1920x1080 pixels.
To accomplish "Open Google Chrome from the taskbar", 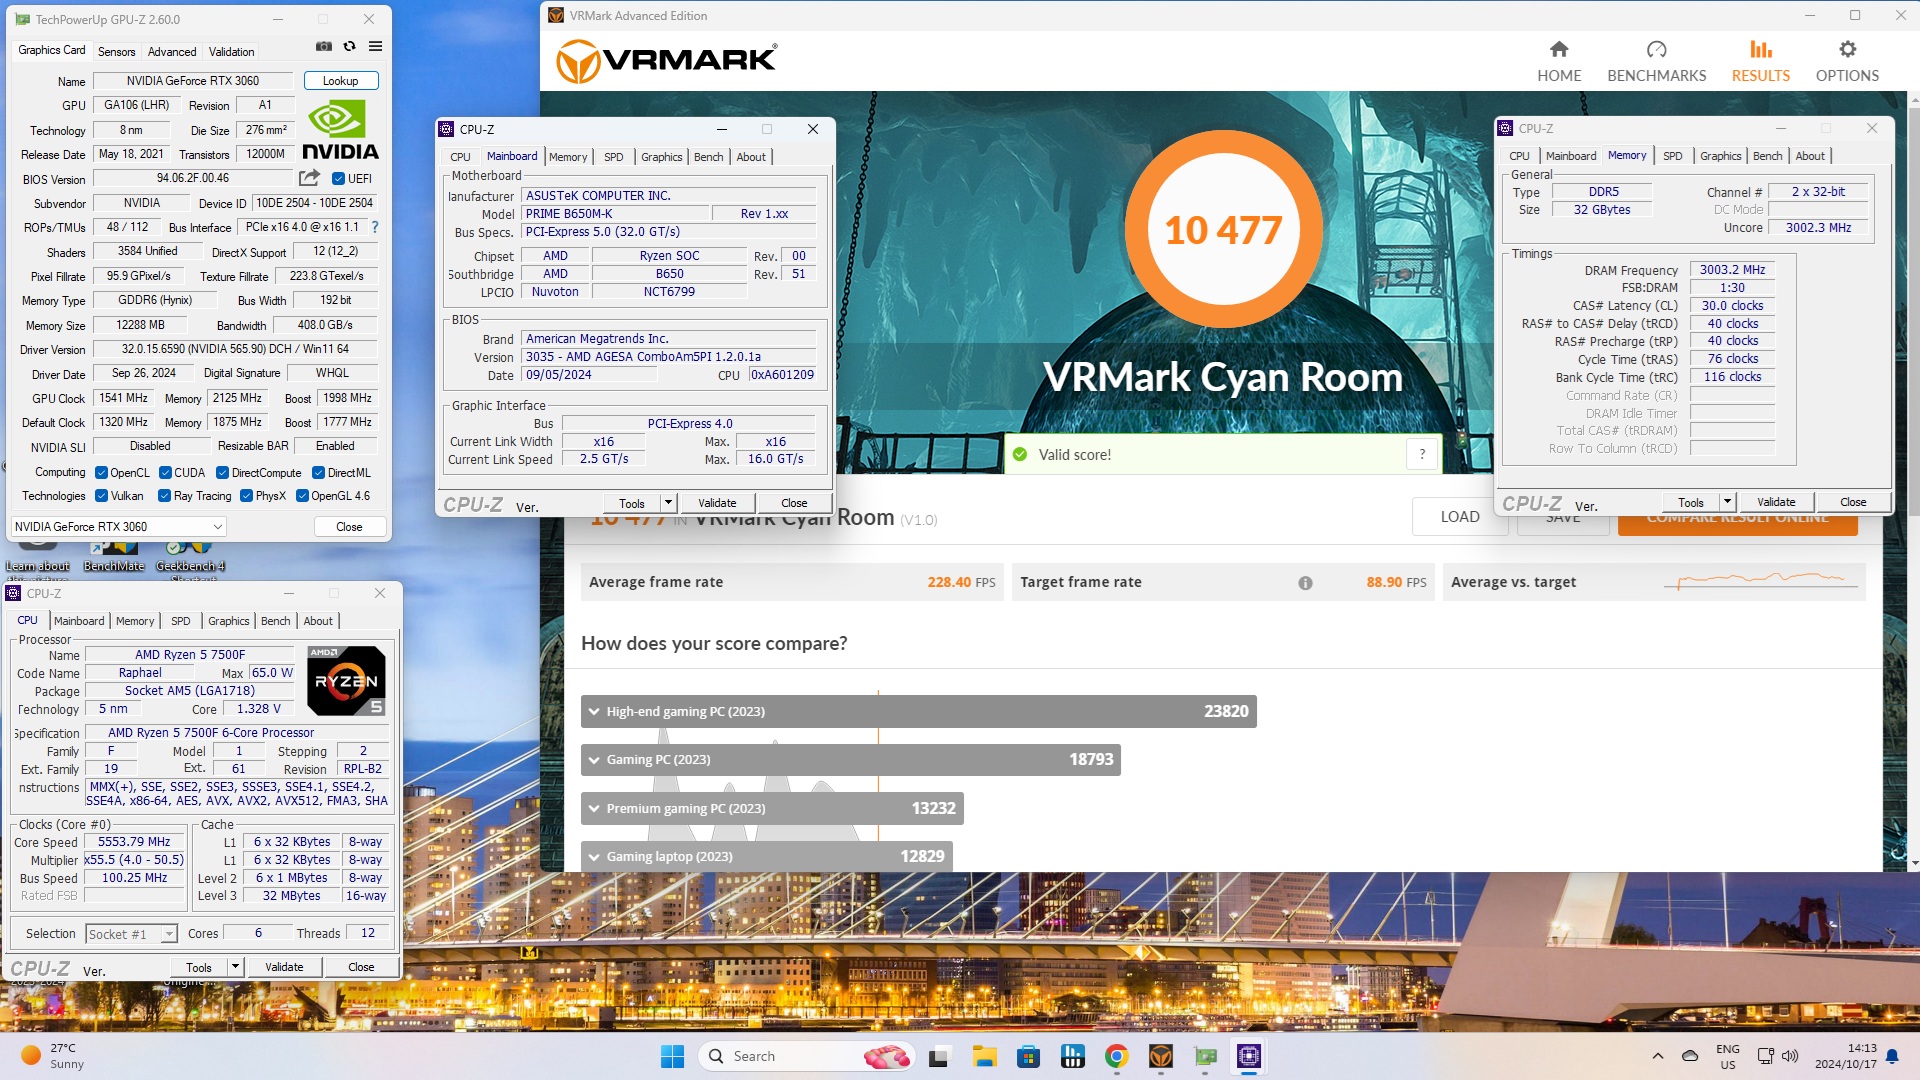I will 1116,1056.
